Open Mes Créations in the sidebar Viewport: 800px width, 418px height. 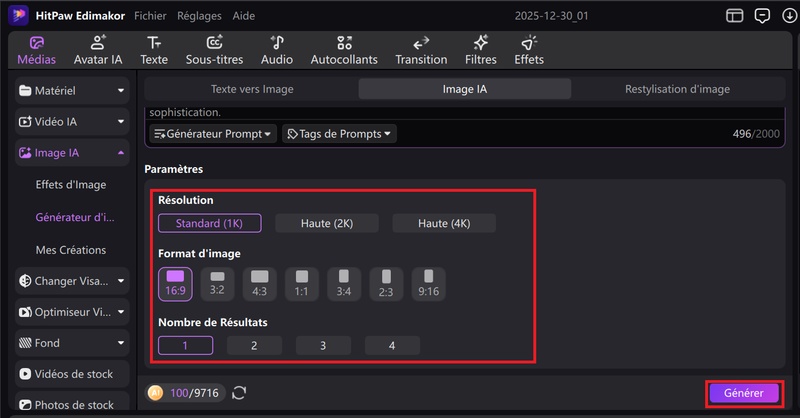coord(70,250)
